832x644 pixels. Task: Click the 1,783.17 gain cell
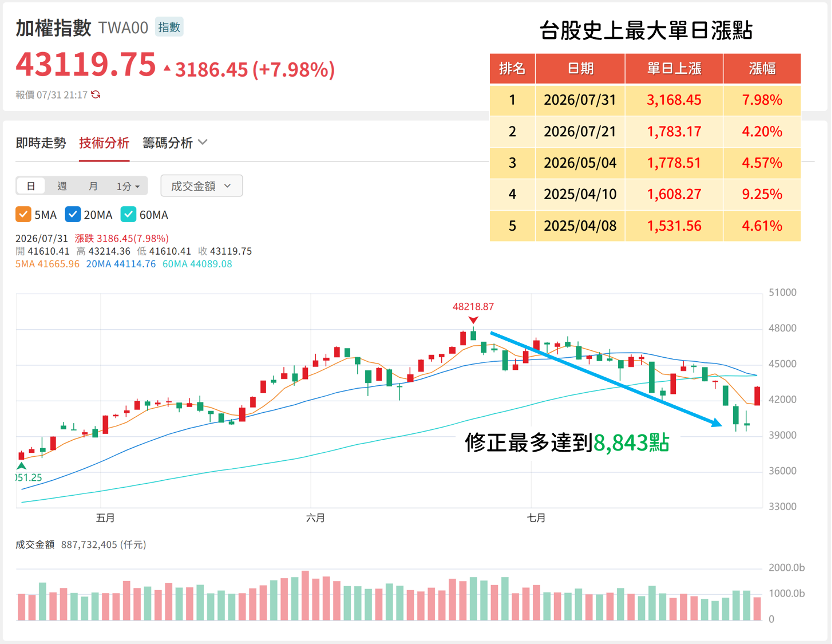point(674,131)
